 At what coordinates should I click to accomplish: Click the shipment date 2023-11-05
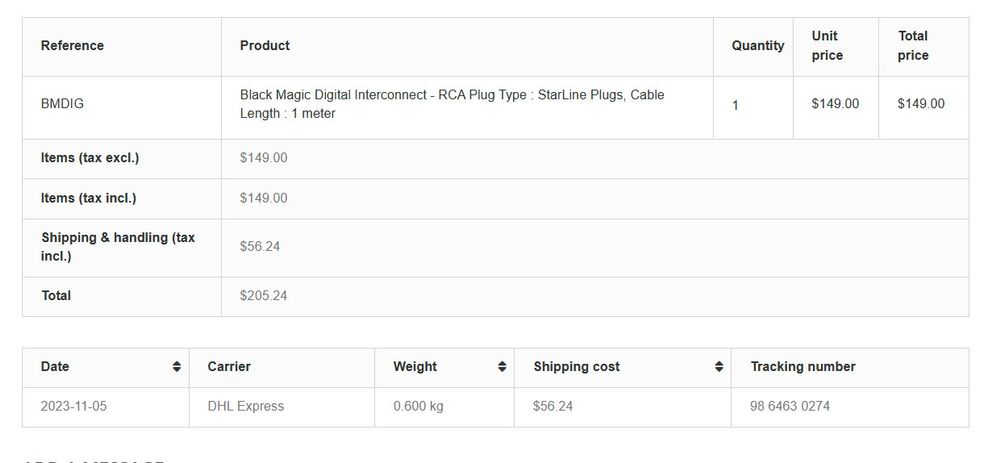(x=73, y=406)
